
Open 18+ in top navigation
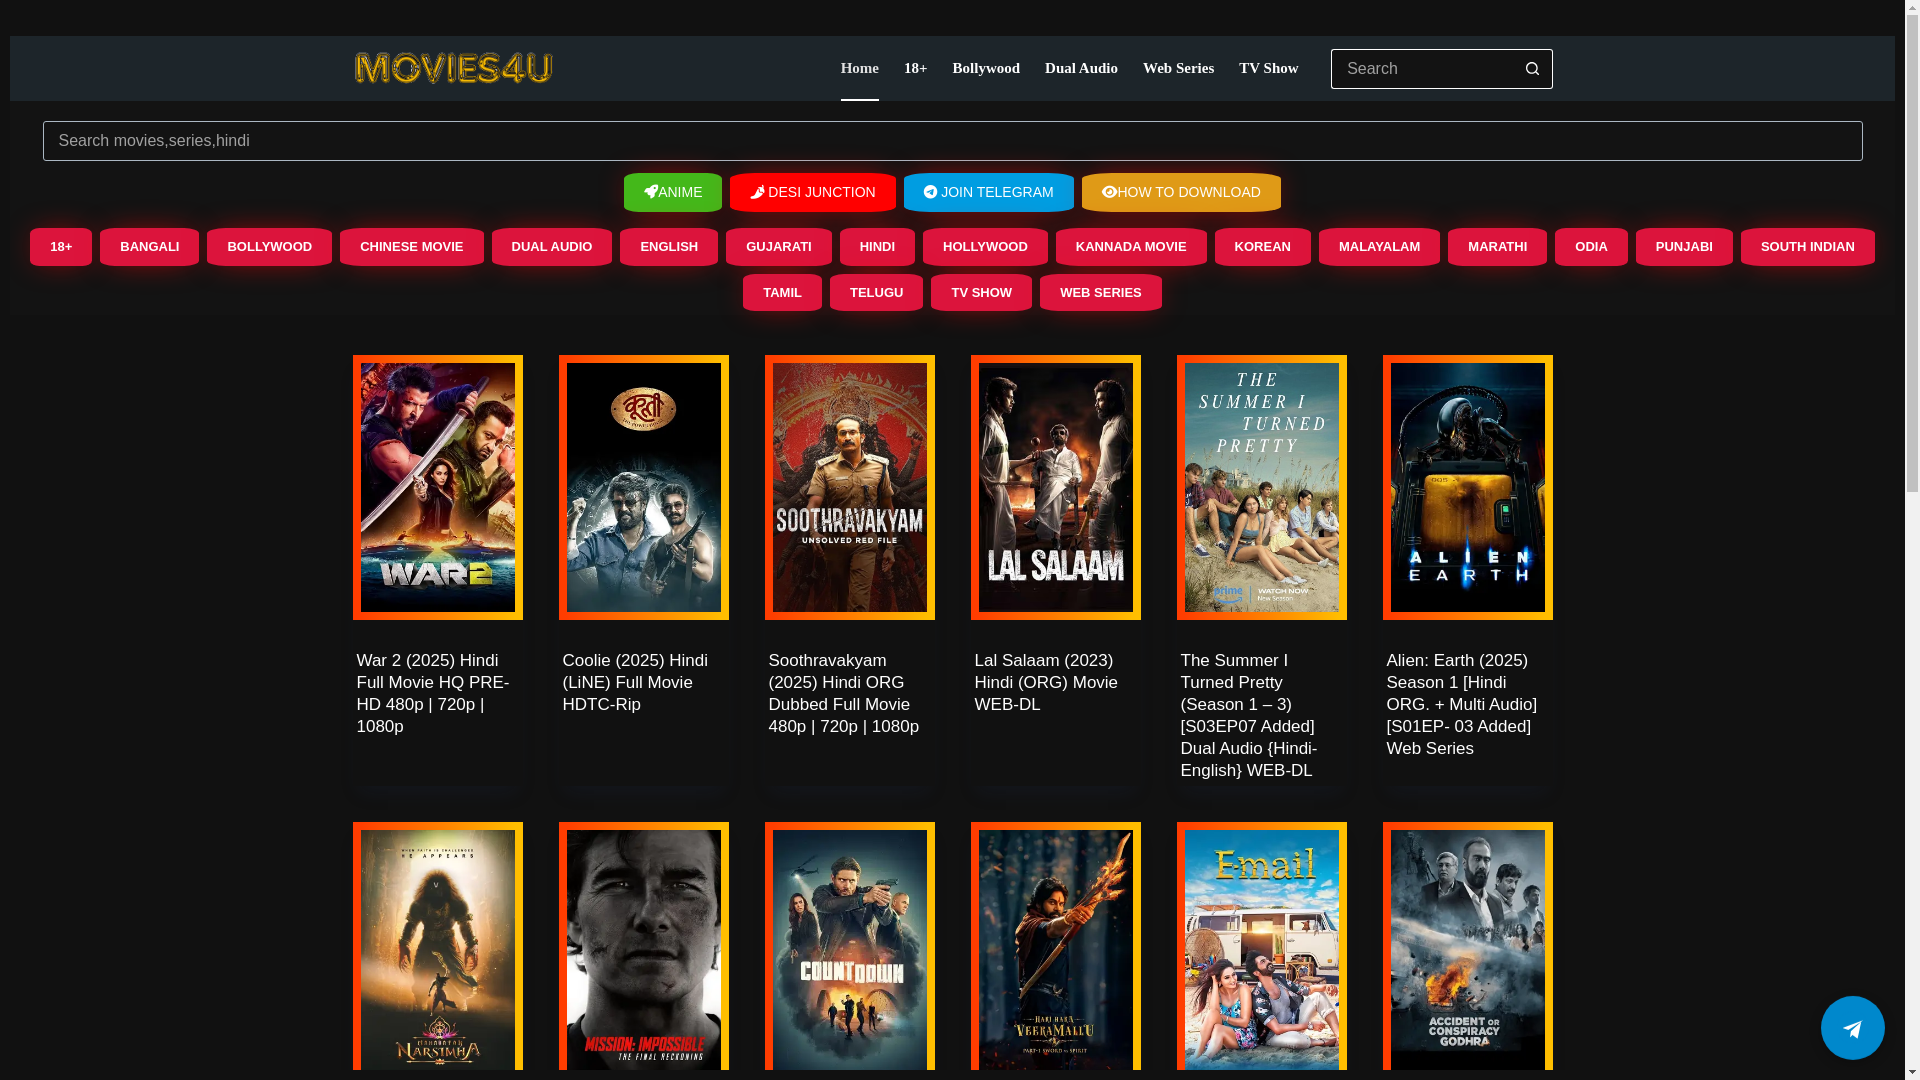pyautogui.click(x=915, y=68)
